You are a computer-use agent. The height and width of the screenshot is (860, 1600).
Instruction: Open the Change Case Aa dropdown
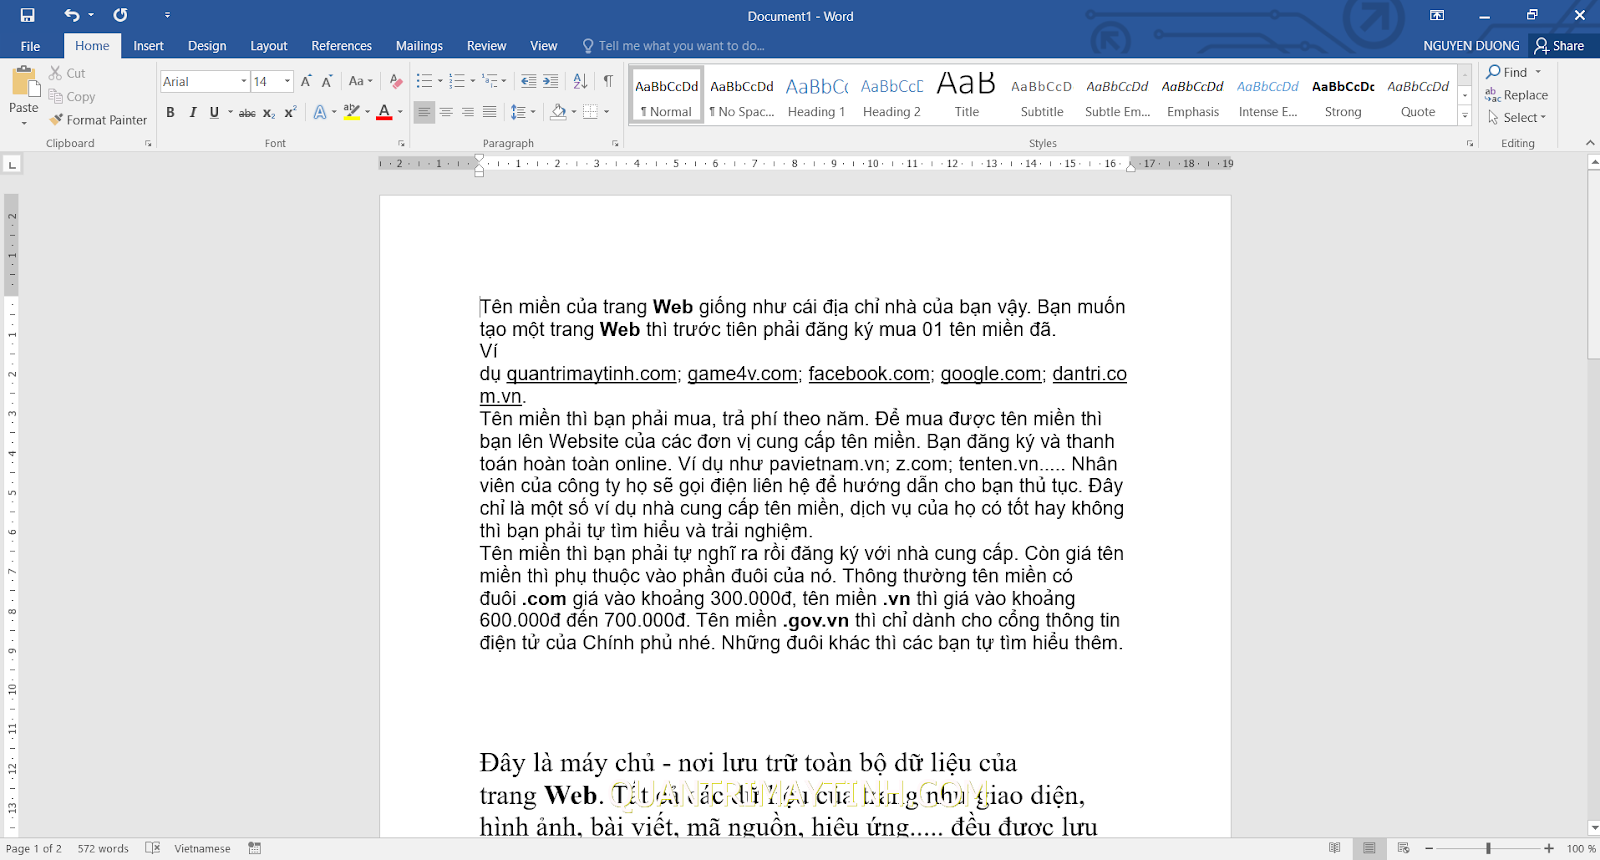360,81
